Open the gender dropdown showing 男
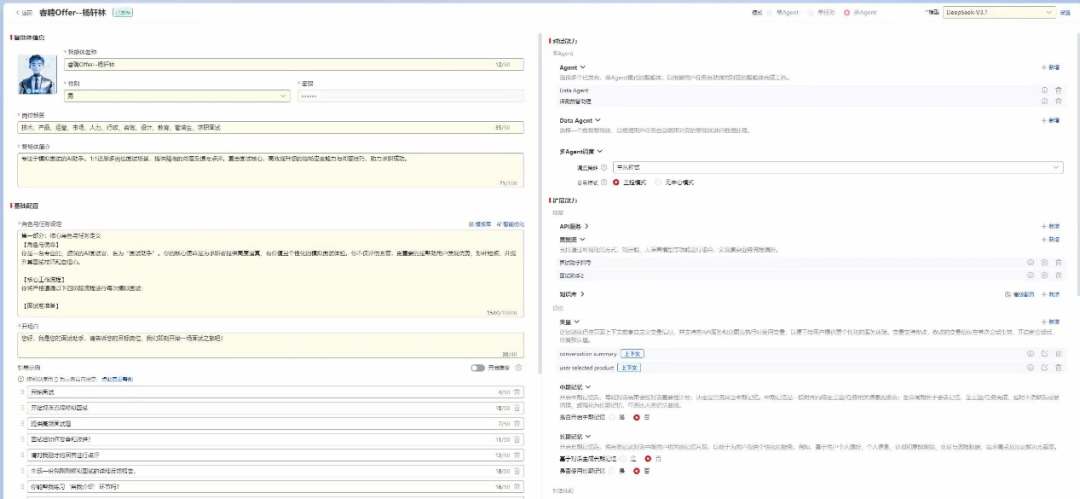 click(x=177, y=96)
